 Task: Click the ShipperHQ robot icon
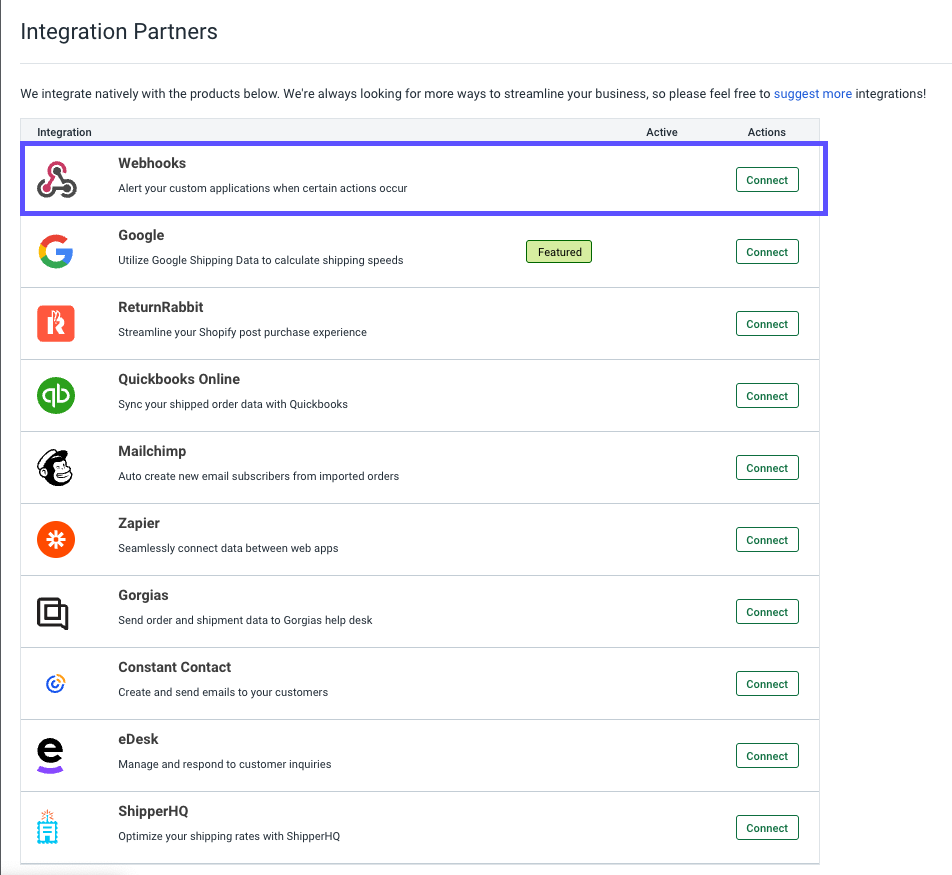pos(47,828)
